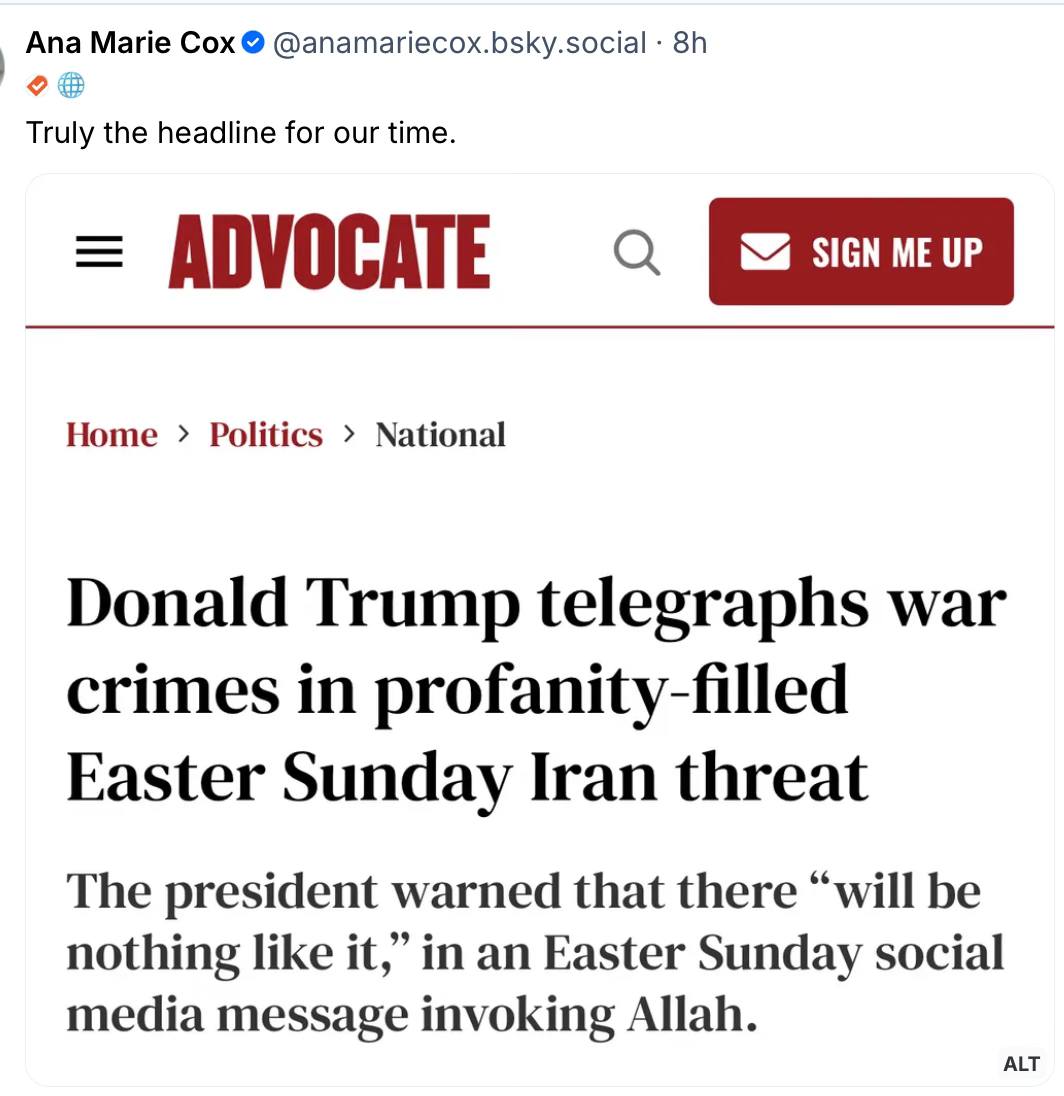The width and height of the screenshot is (1064, 1096).
Task: Click the ADVOCATE logo
Action: click(329, 252)
